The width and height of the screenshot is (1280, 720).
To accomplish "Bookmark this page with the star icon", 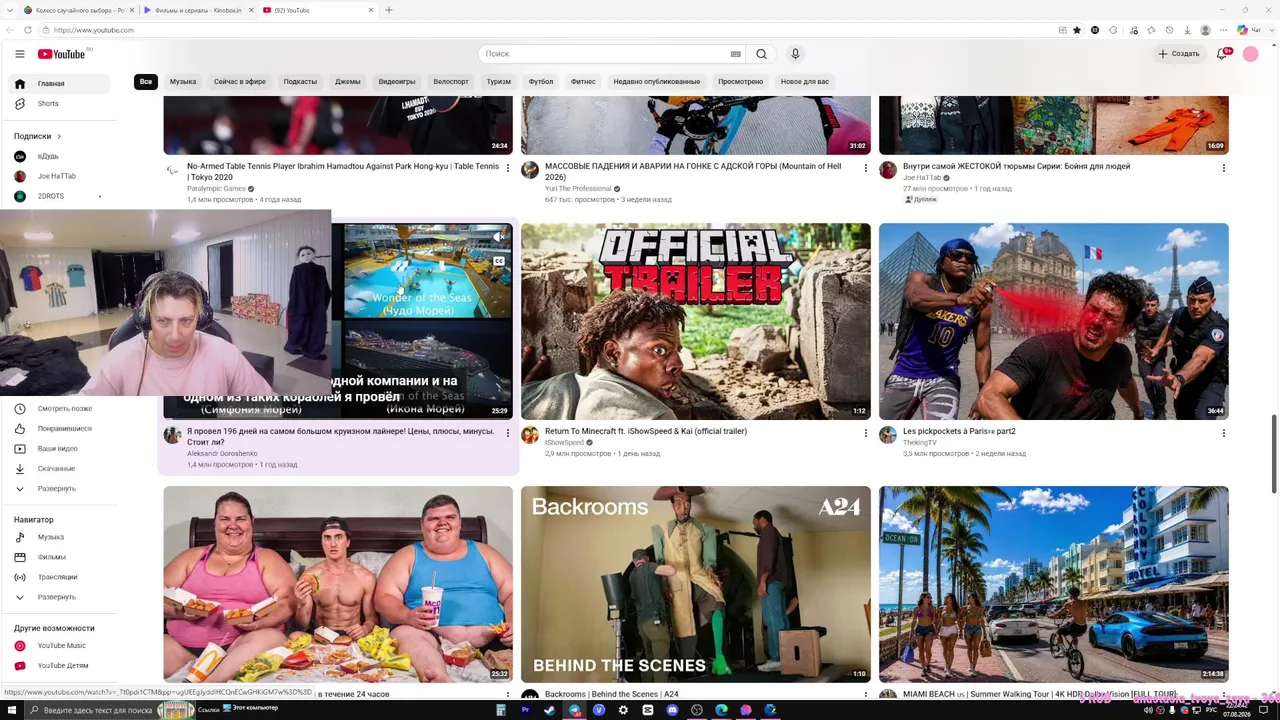I will tap(1077, 30).
